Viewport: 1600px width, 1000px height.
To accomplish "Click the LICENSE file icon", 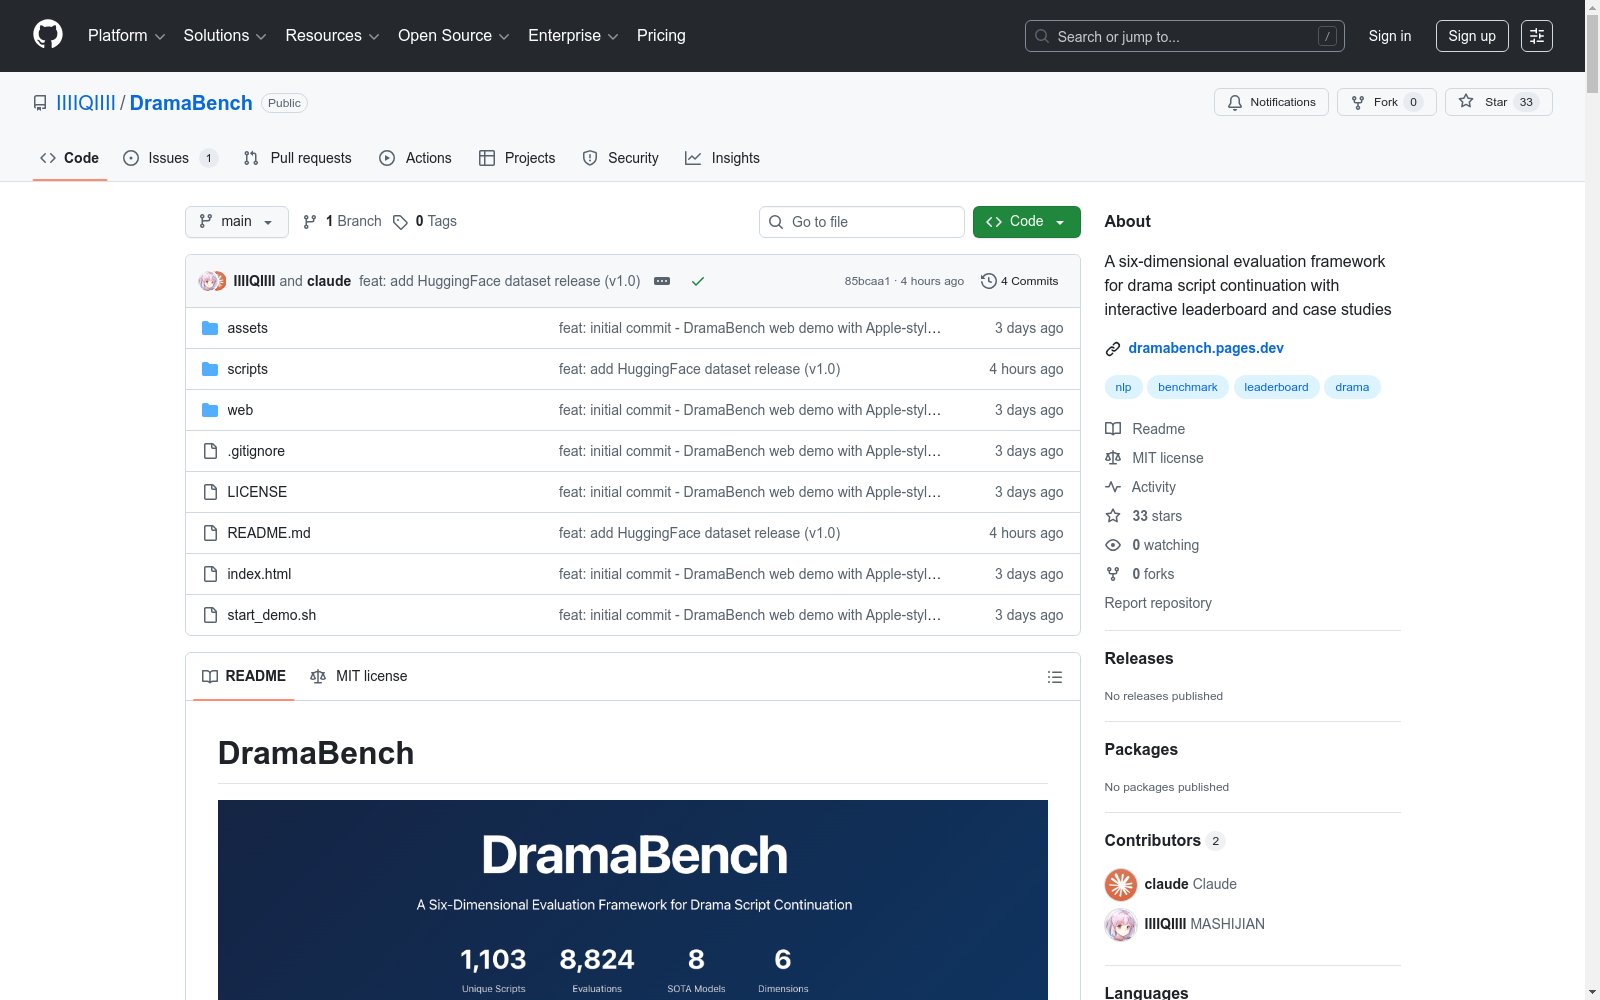I will [x=210, y=492].
